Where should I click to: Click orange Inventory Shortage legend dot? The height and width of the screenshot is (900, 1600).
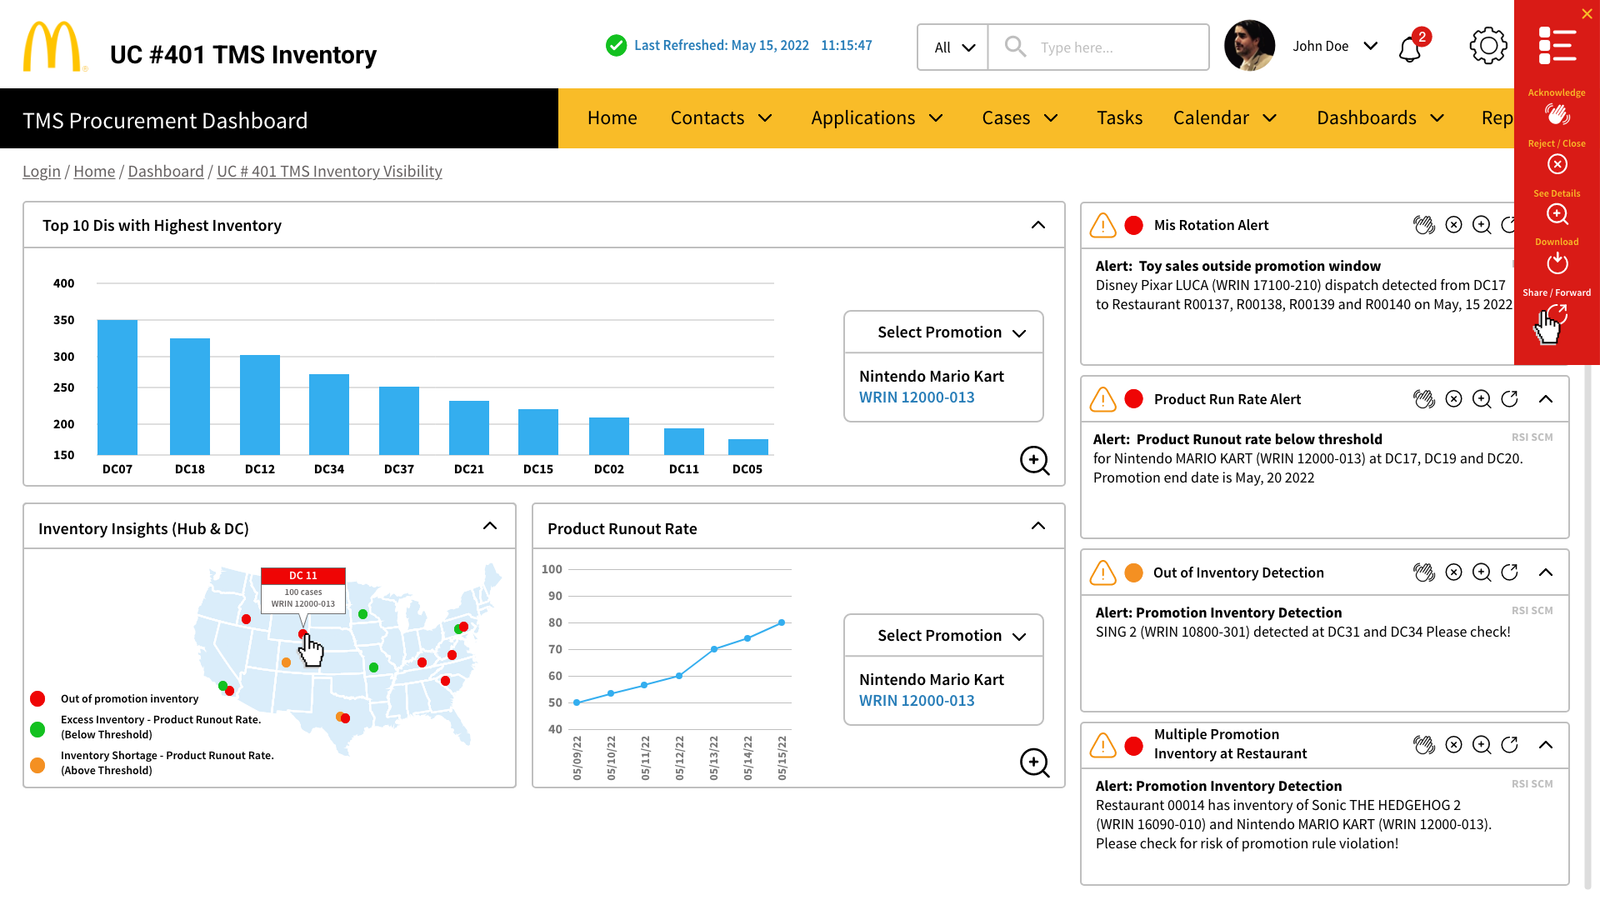(37, 765)
